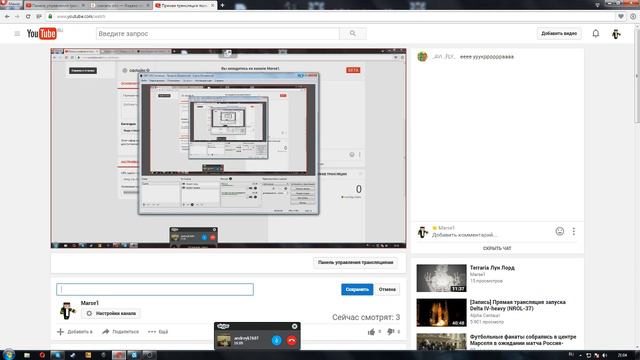Image resolution: width=640 pixels, height=360 pixels.
Task: Switch to the first YouTube dashboard tab
Action: point(55,5)
